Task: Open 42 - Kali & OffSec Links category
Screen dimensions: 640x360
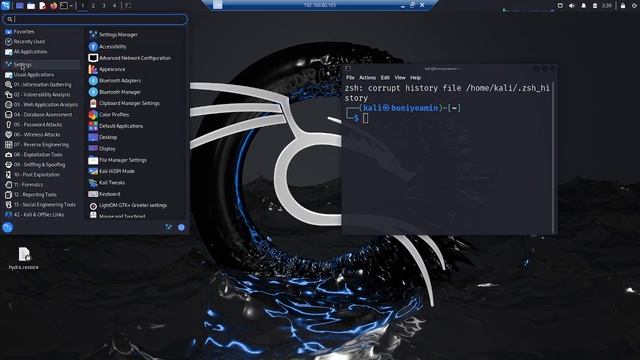Action: point(42,214)
